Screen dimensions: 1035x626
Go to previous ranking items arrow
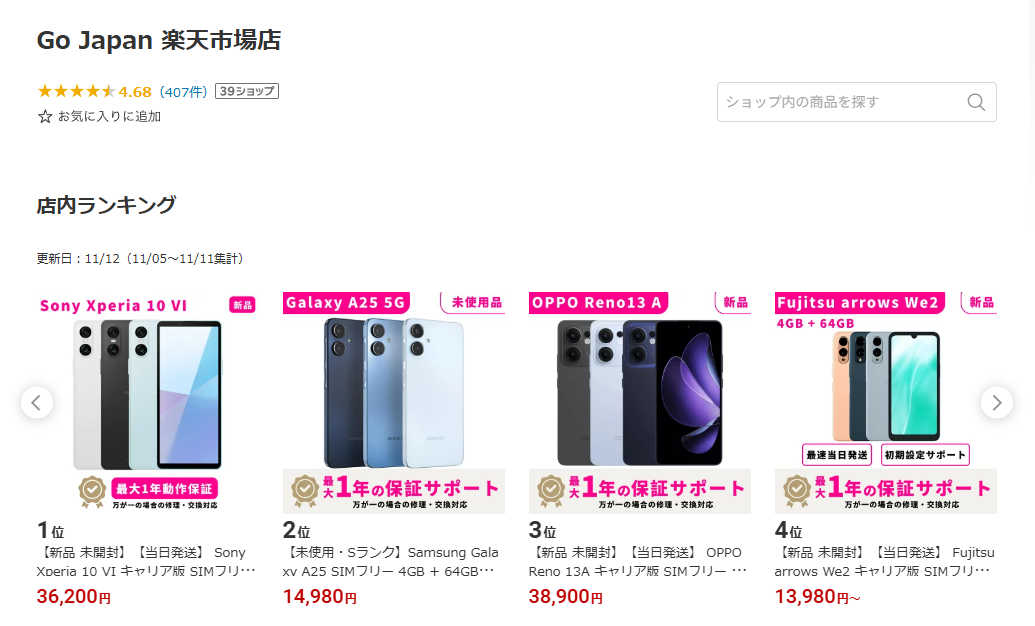coord(37,402)
